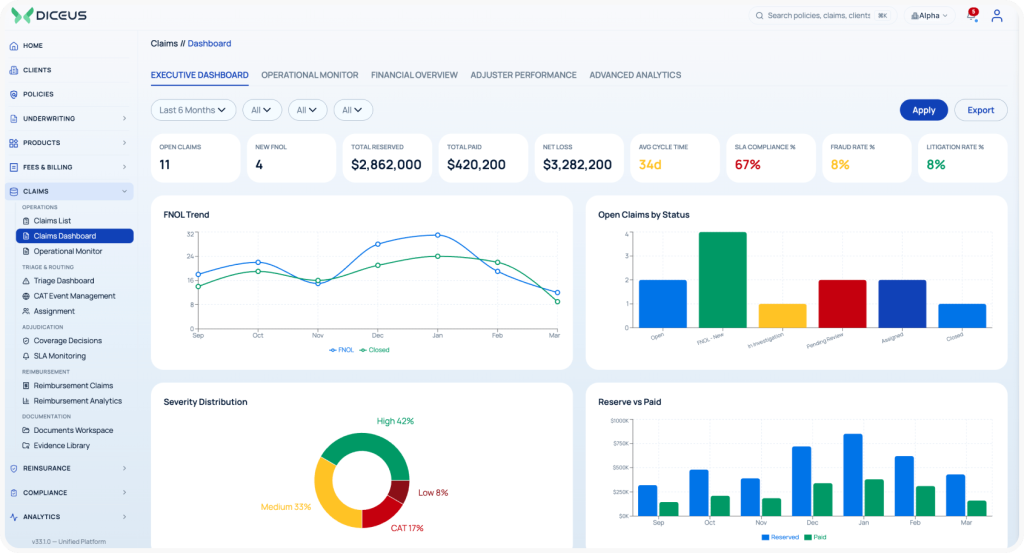
Task: Click the Operational Monitor sidebar icon
Action: (26, 251)
